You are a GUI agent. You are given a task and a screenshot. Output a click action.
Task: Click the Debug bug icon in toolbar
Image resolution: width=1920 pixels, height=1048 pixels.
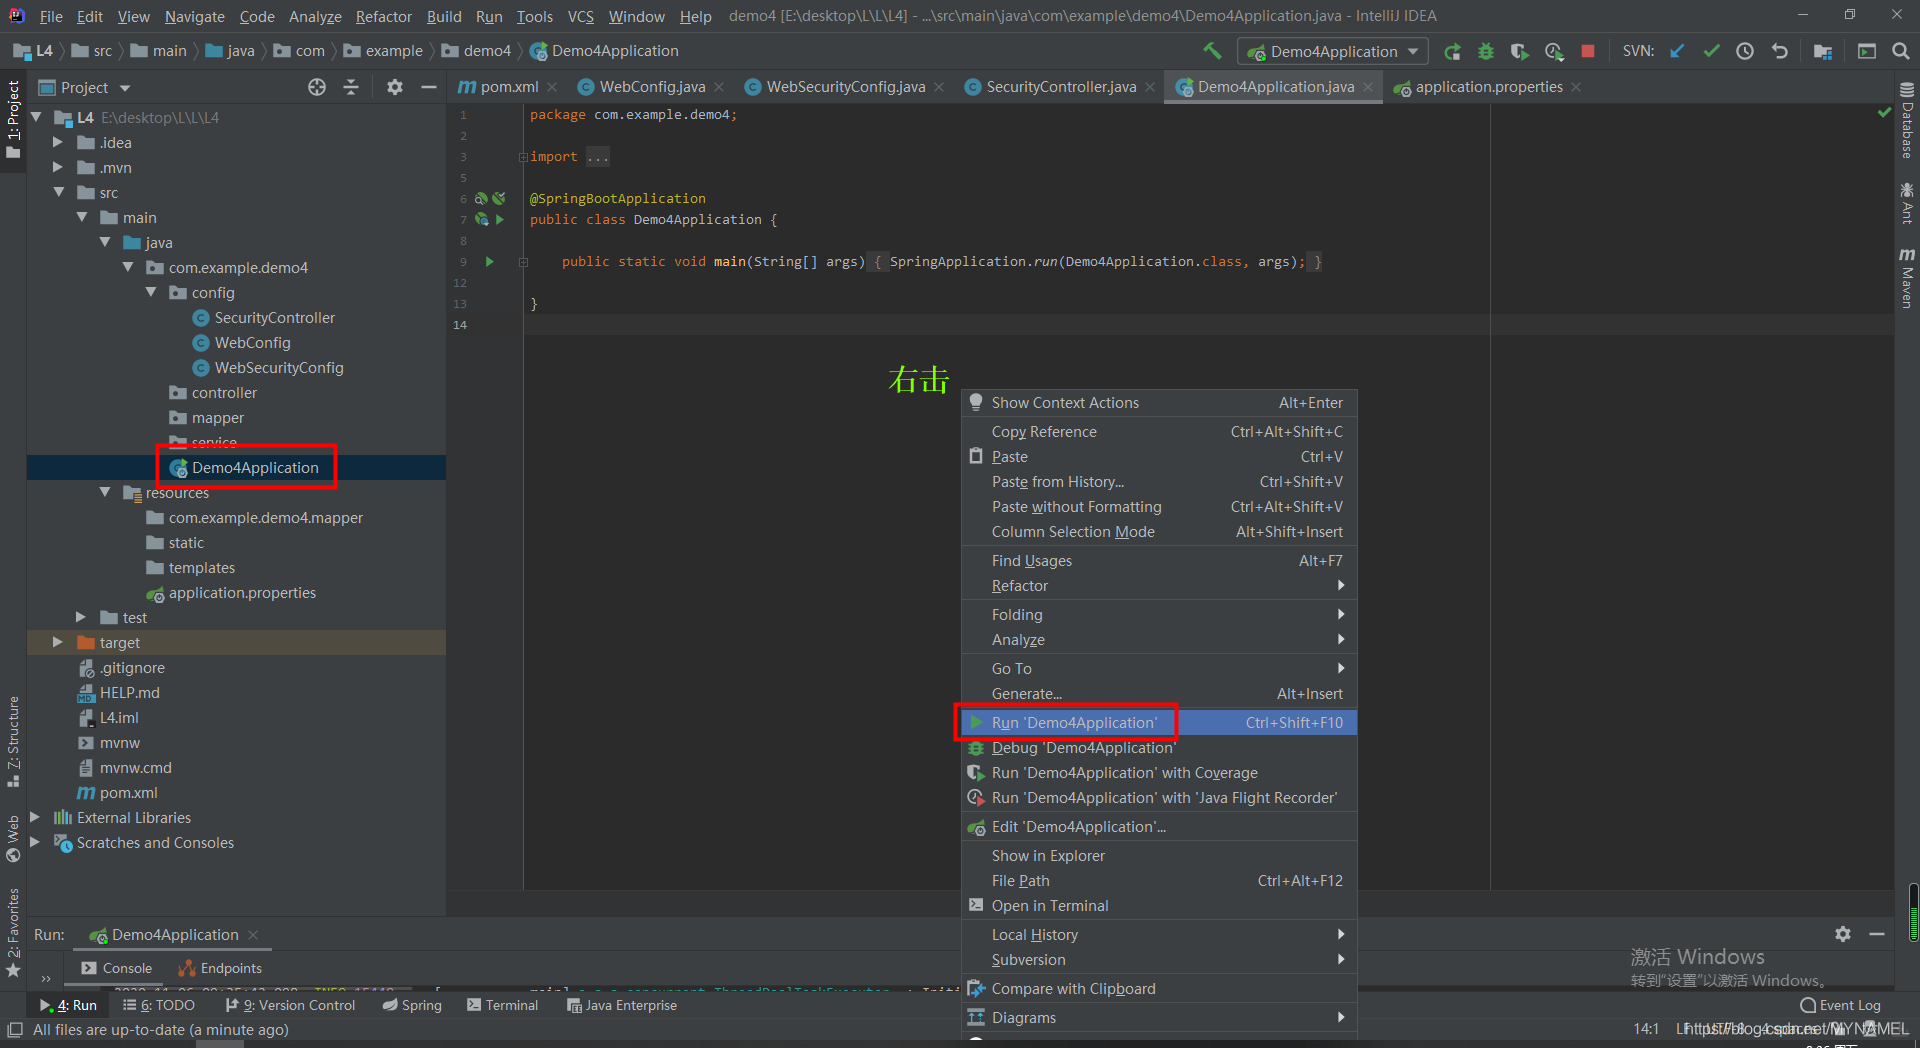pos(1486,51)
